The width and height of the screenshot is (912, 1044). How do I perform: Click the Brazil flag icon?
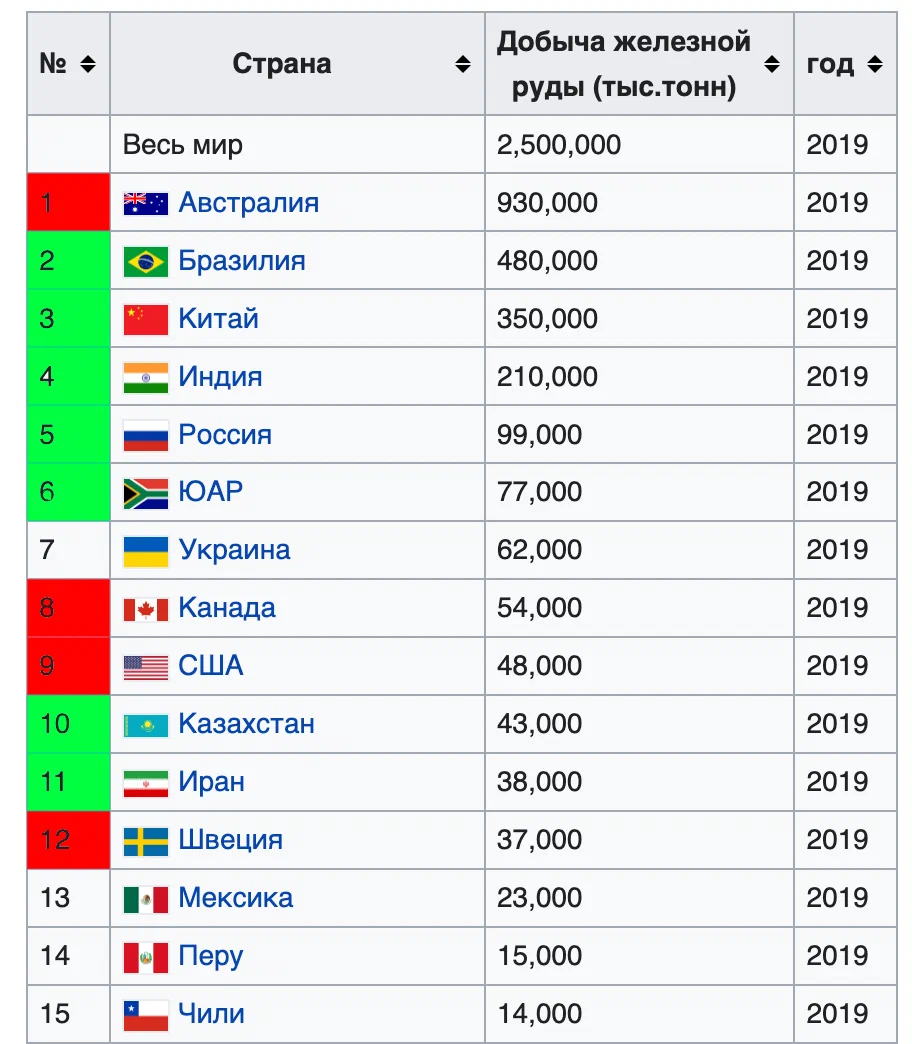pyautogui.click(x=146, y=261)
